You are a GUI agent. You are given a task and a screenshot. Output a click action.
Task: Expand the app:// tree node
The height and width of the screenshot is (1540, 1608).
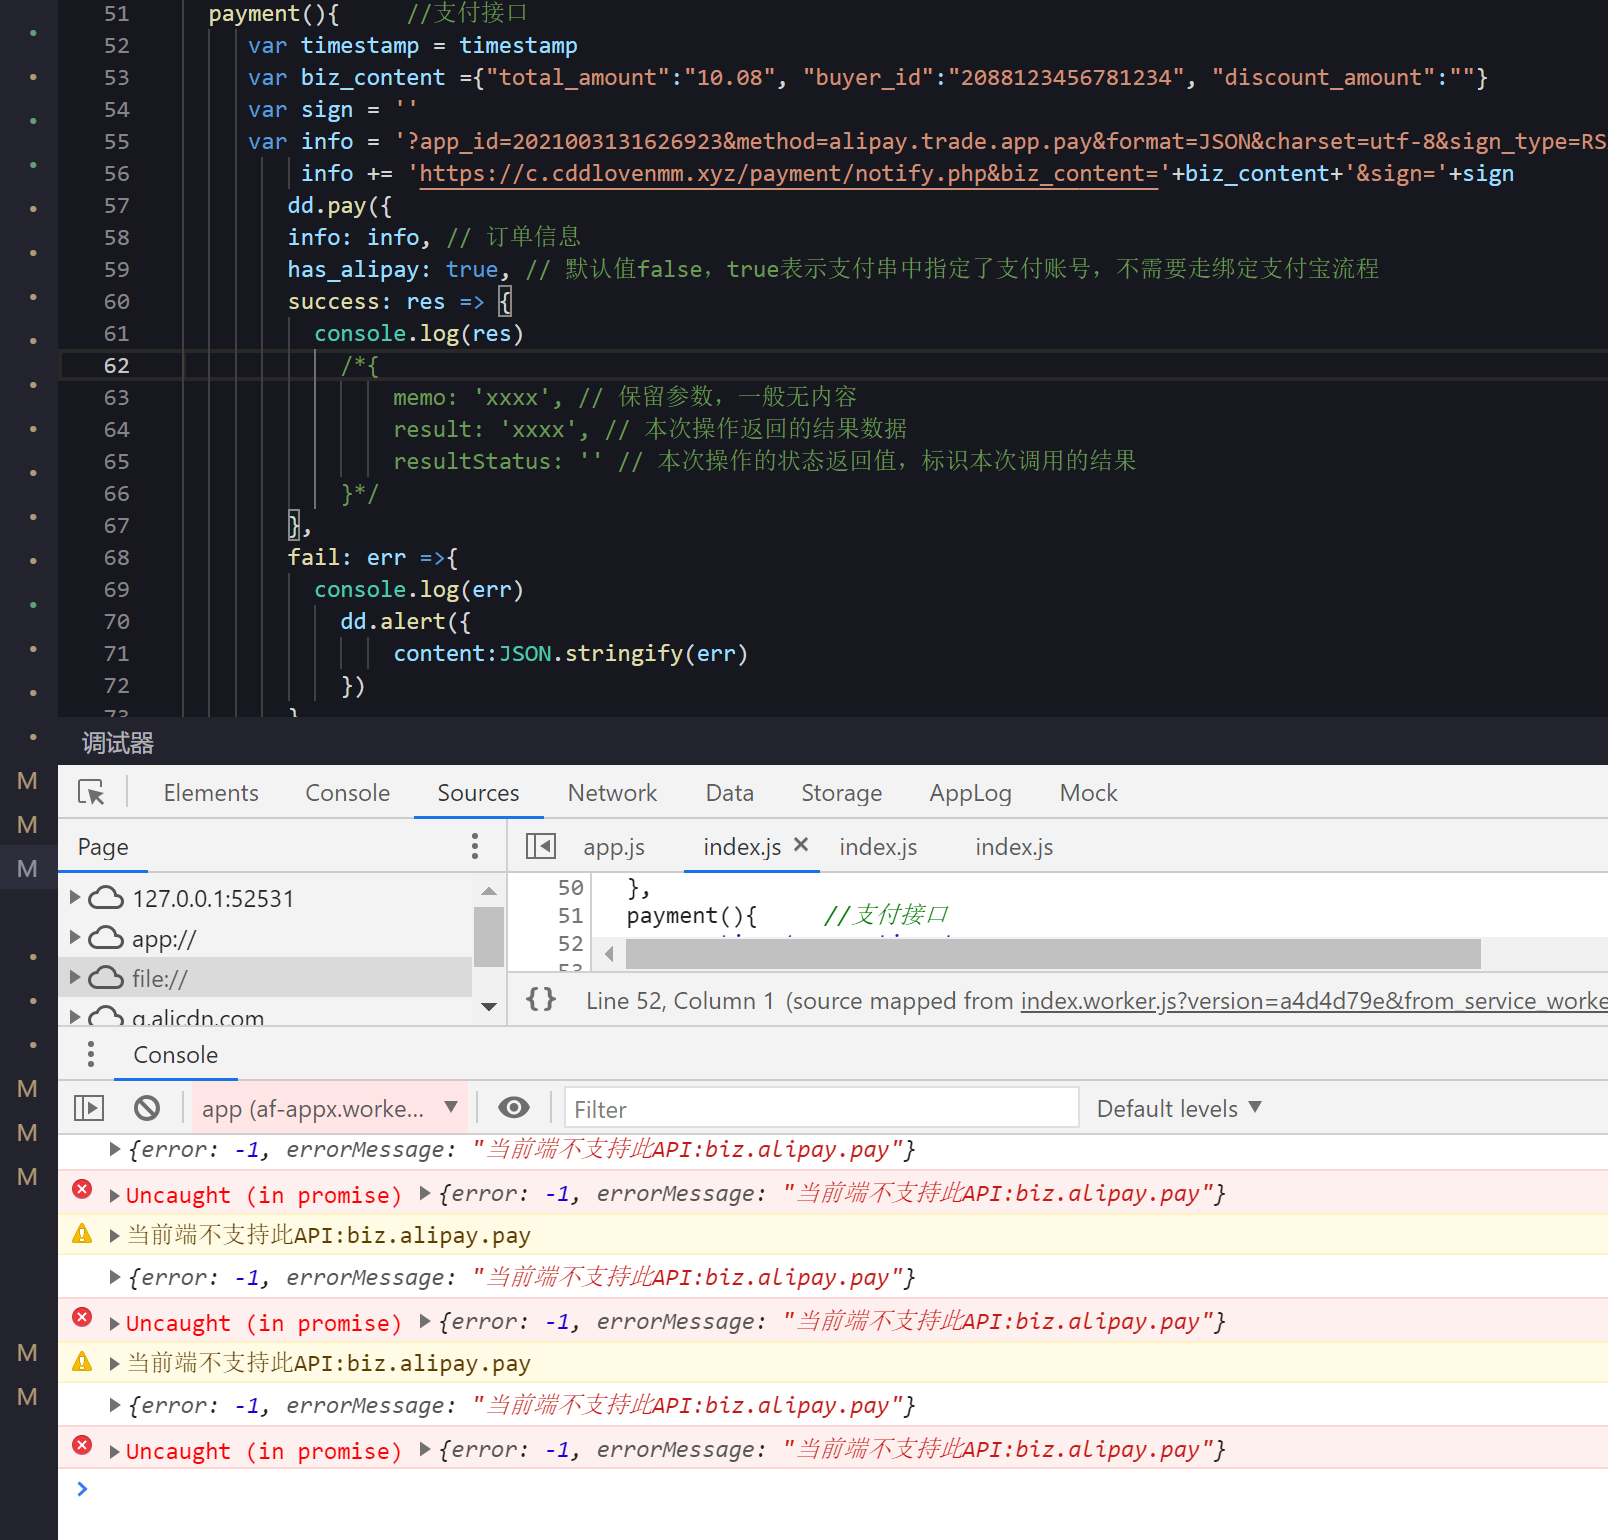pyautogui.click(x=75, y=938)
